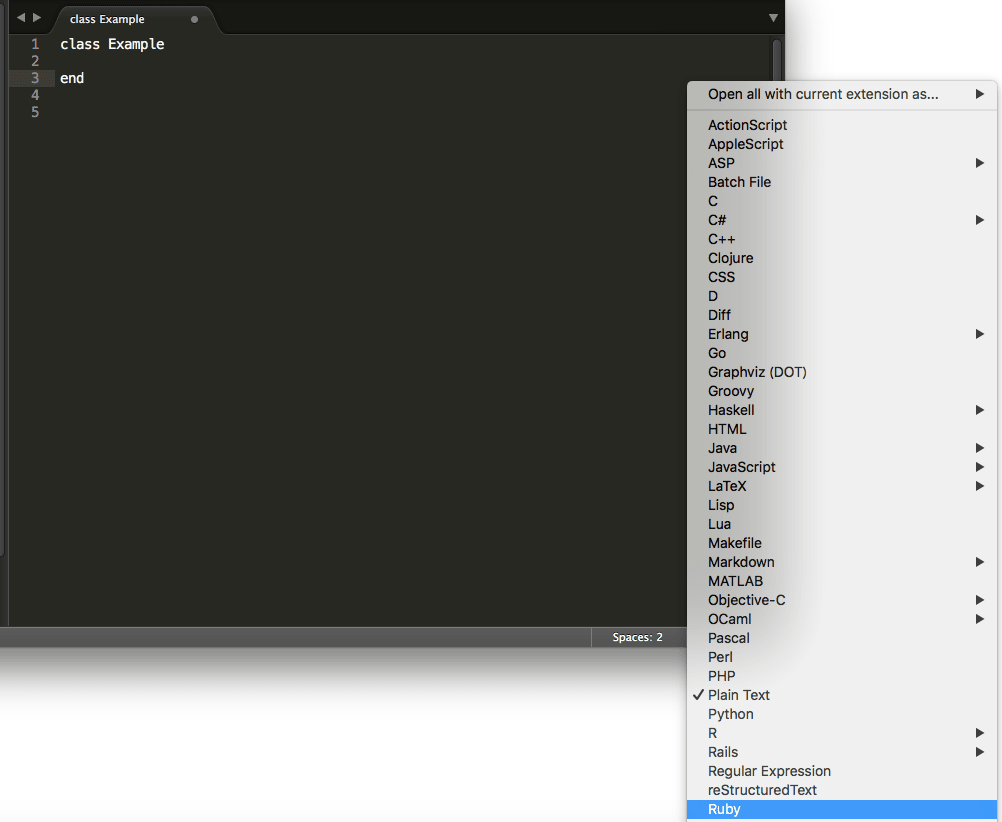
Task: Expand the C# submenu arrow
Action: pyautogui.click(x=980, y=220)
